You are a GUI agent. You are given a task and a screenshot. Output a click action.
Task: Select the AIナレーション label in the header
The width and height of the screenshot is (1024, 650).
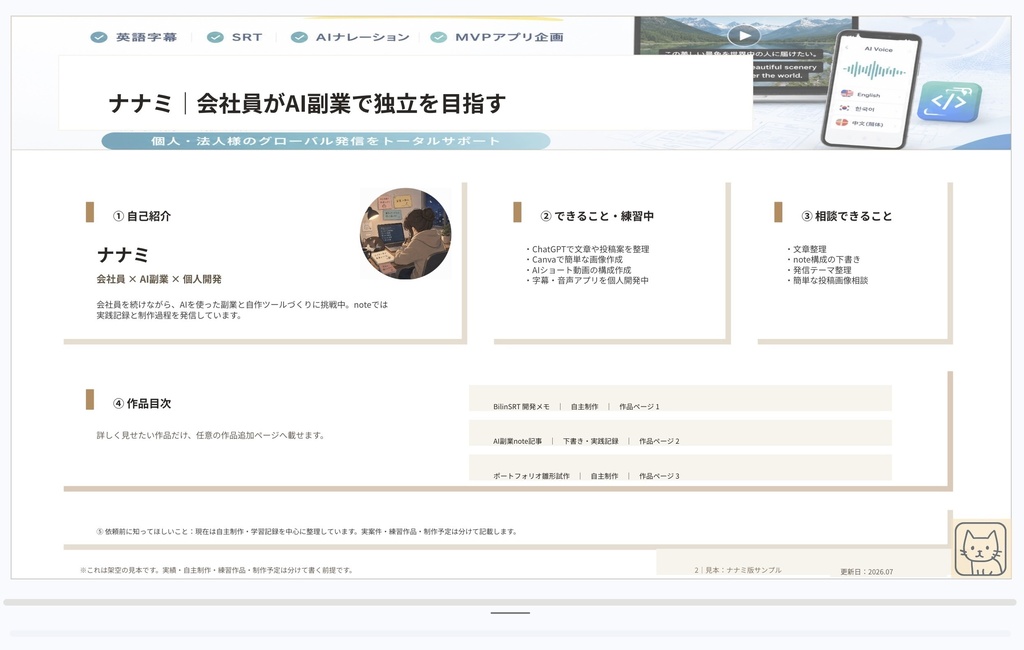[362, 37]
